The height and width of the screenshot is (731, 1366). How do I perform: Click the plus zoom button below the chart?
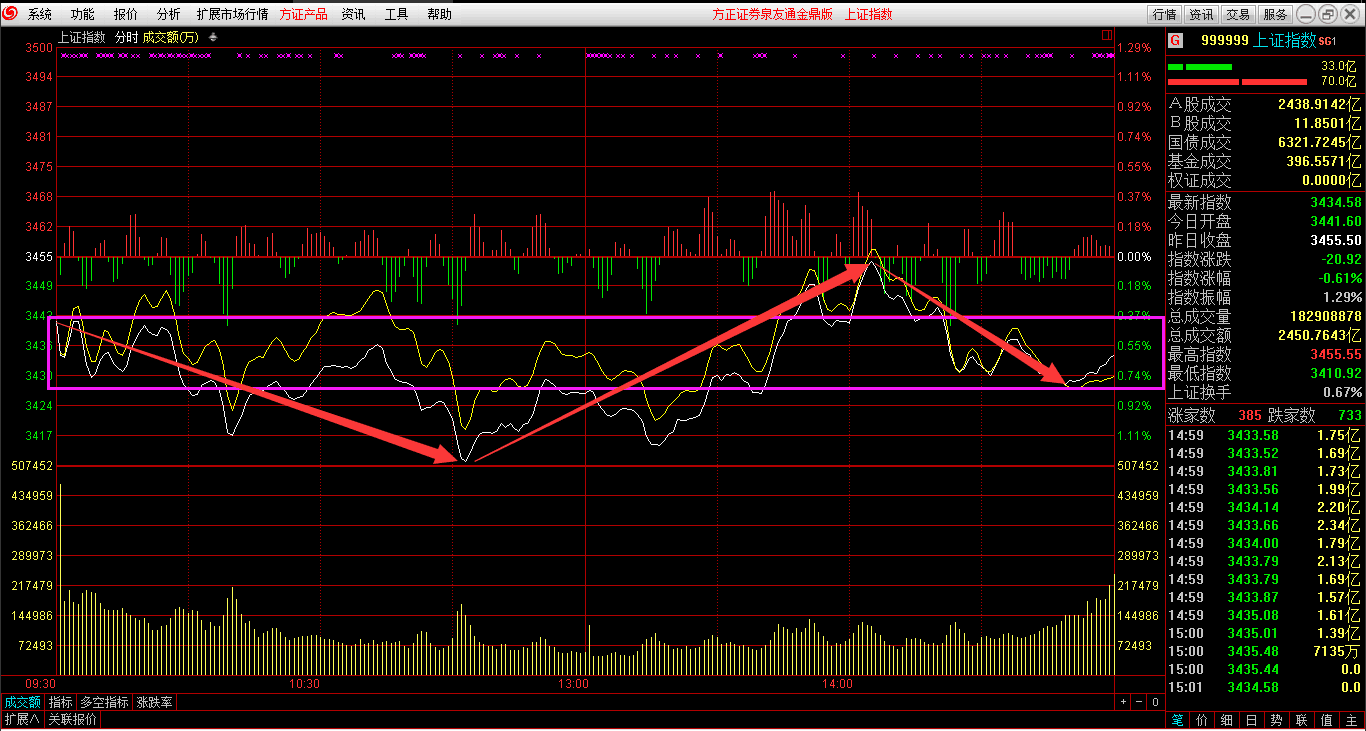point(1123,702)
